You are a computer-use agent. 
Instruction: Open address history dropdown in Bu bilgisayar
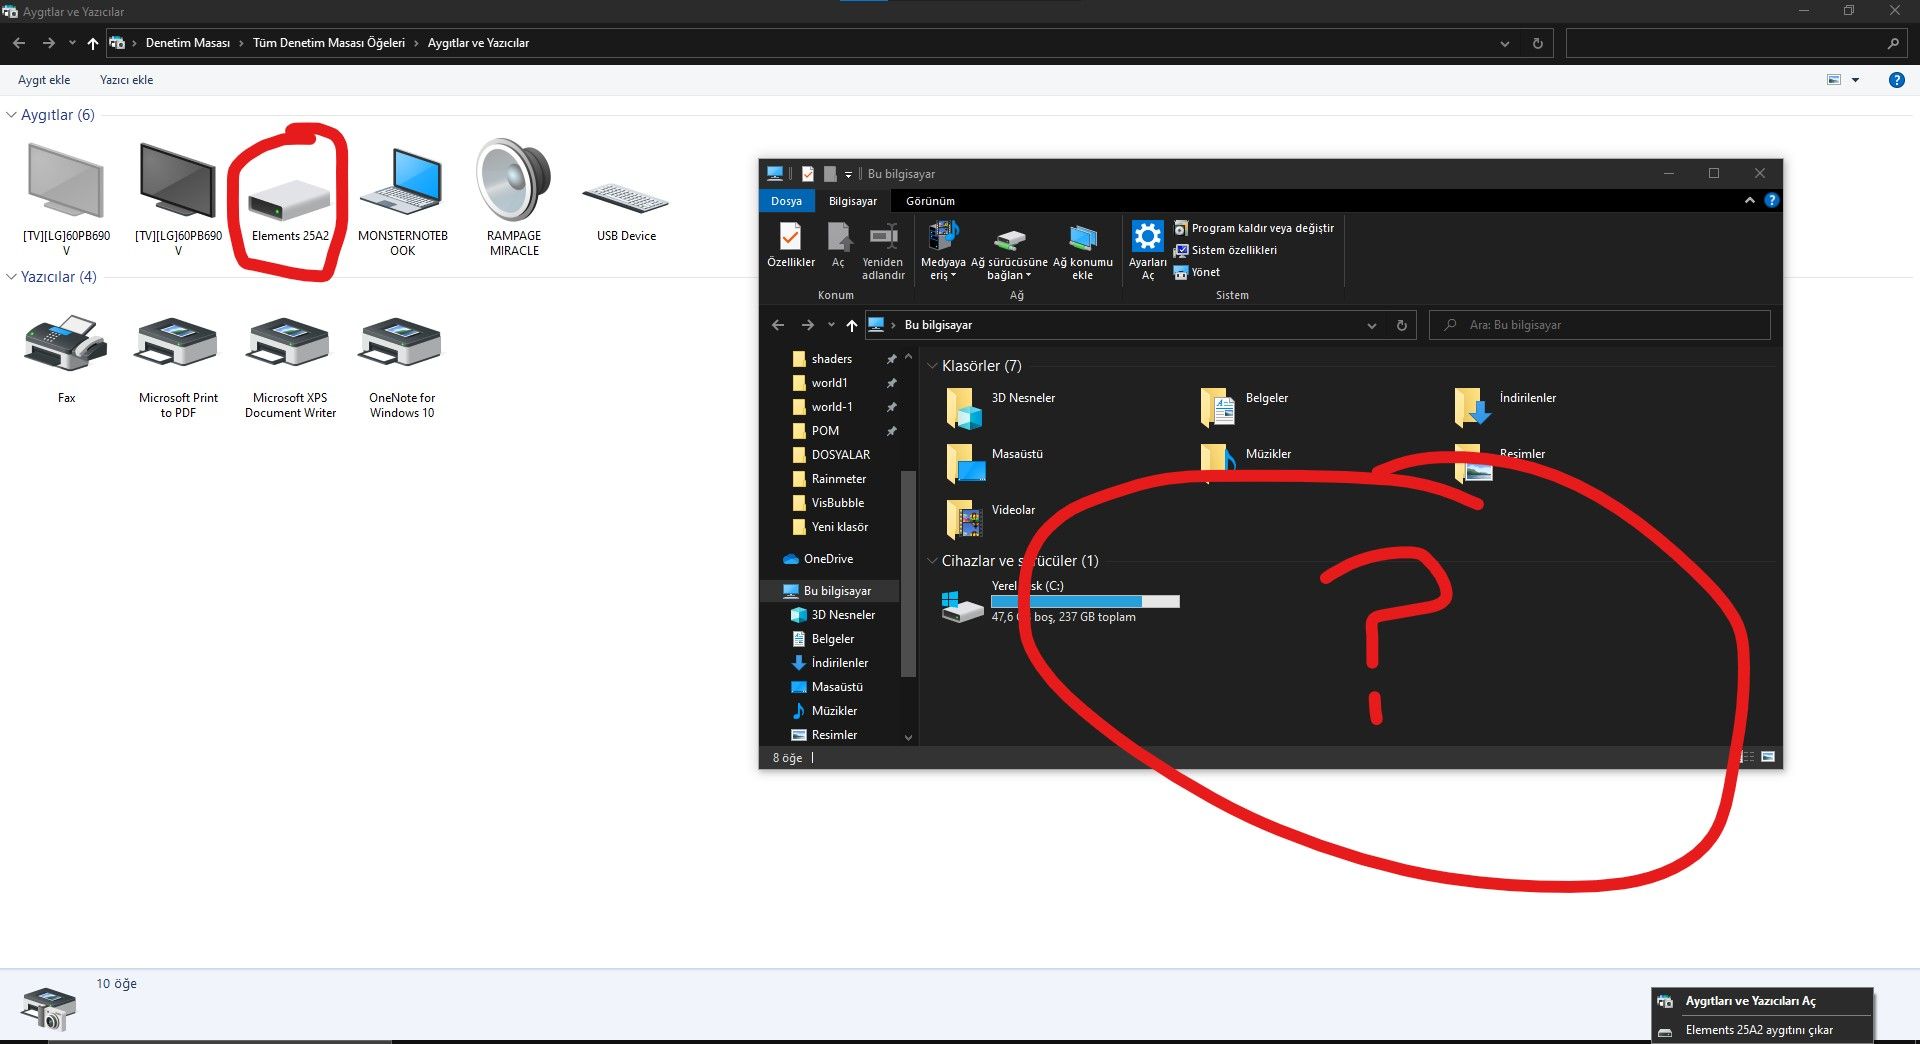(1372, 325)
